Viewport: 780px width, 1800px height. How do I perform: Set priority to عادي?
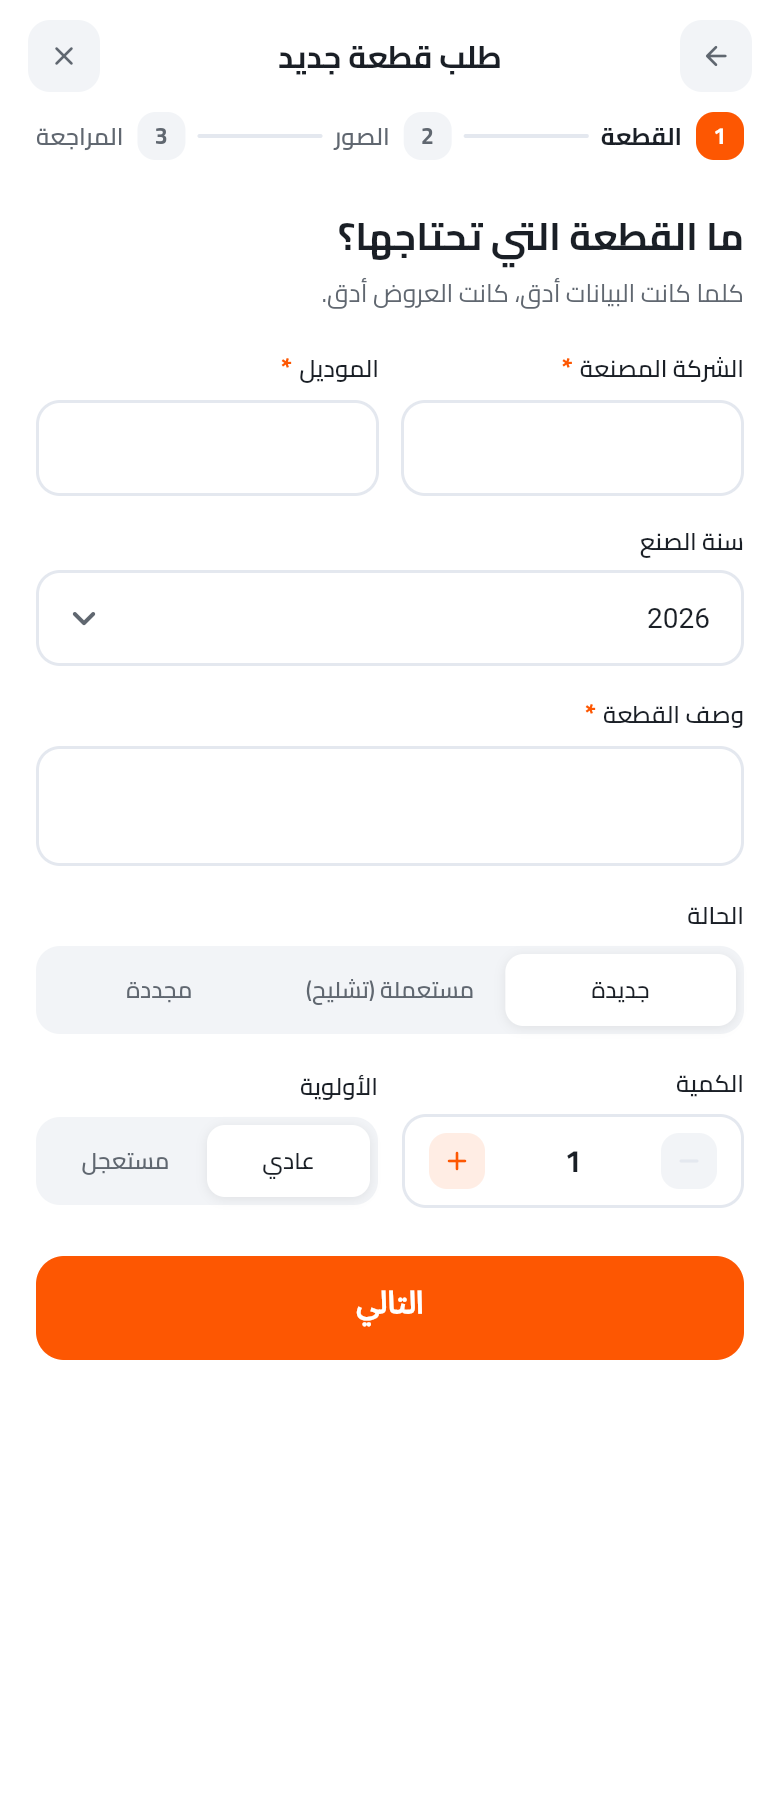(x=289, y=1161)
